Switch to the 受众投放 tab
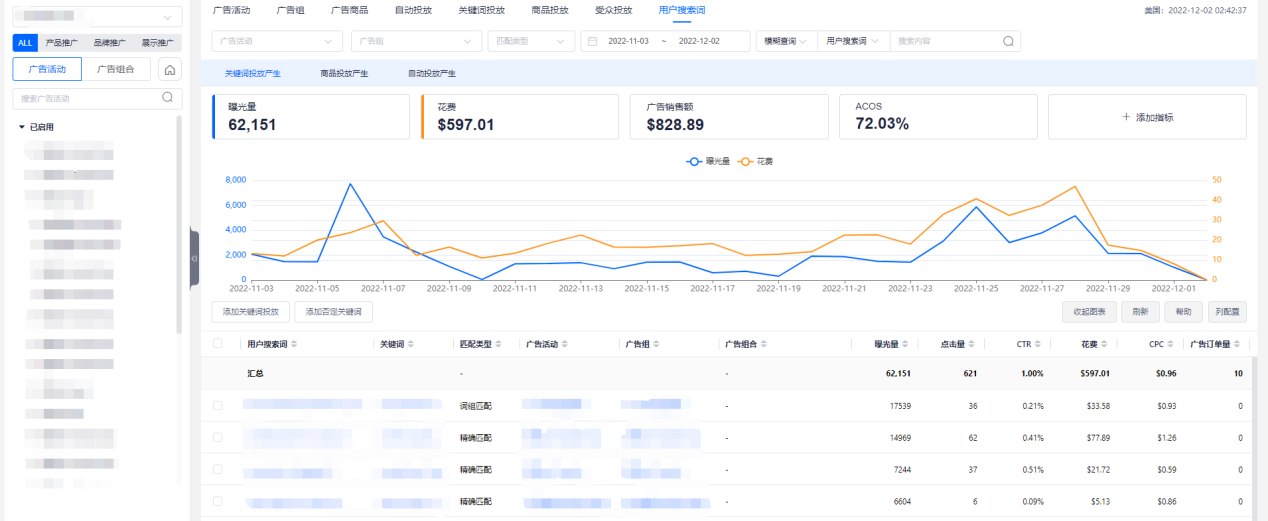The width and height of the screenshot is (1268, 521). tap(613, 9)
